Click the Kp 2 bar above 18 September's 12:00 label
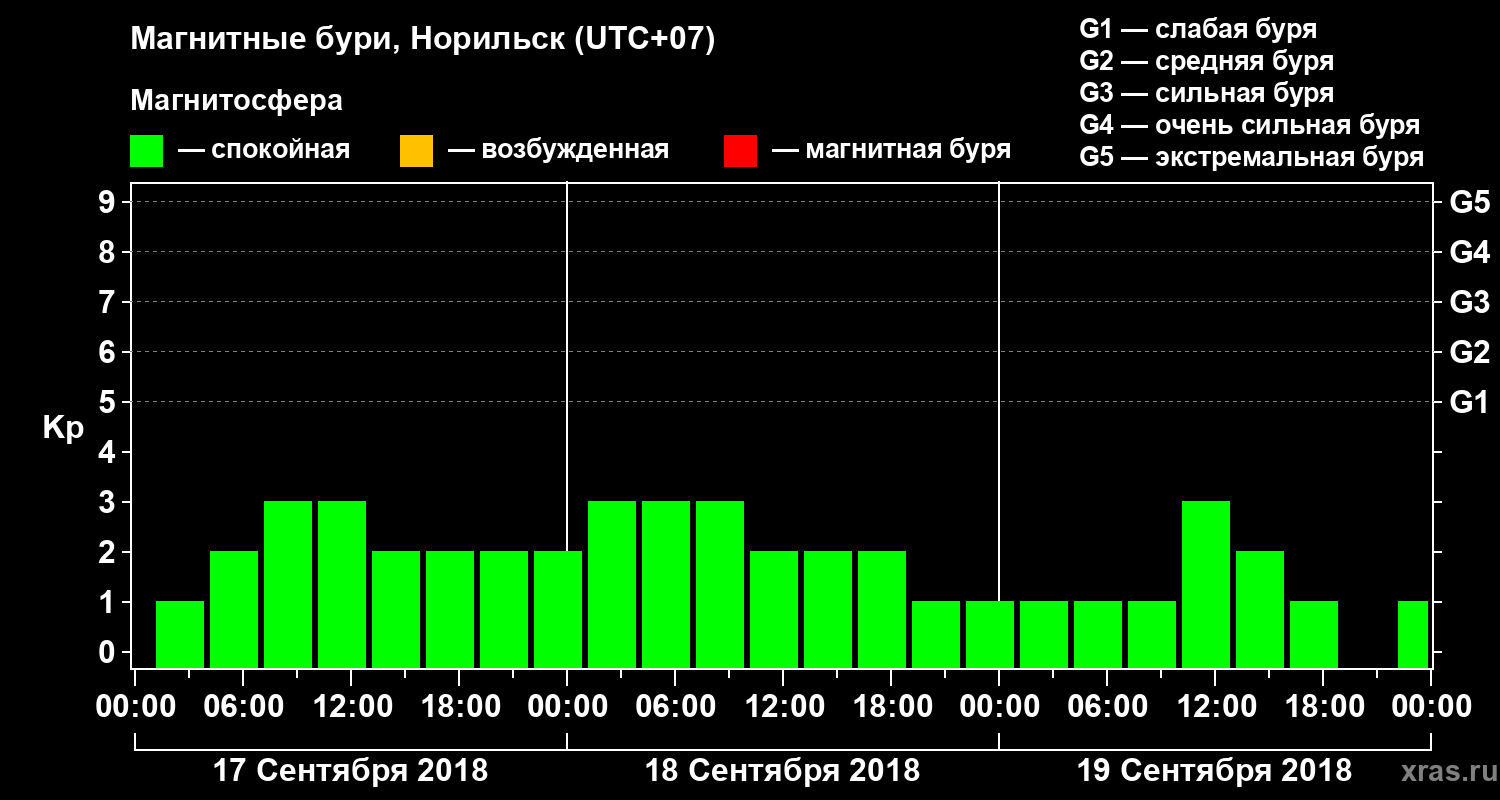1500x800 pixels. 774,609
